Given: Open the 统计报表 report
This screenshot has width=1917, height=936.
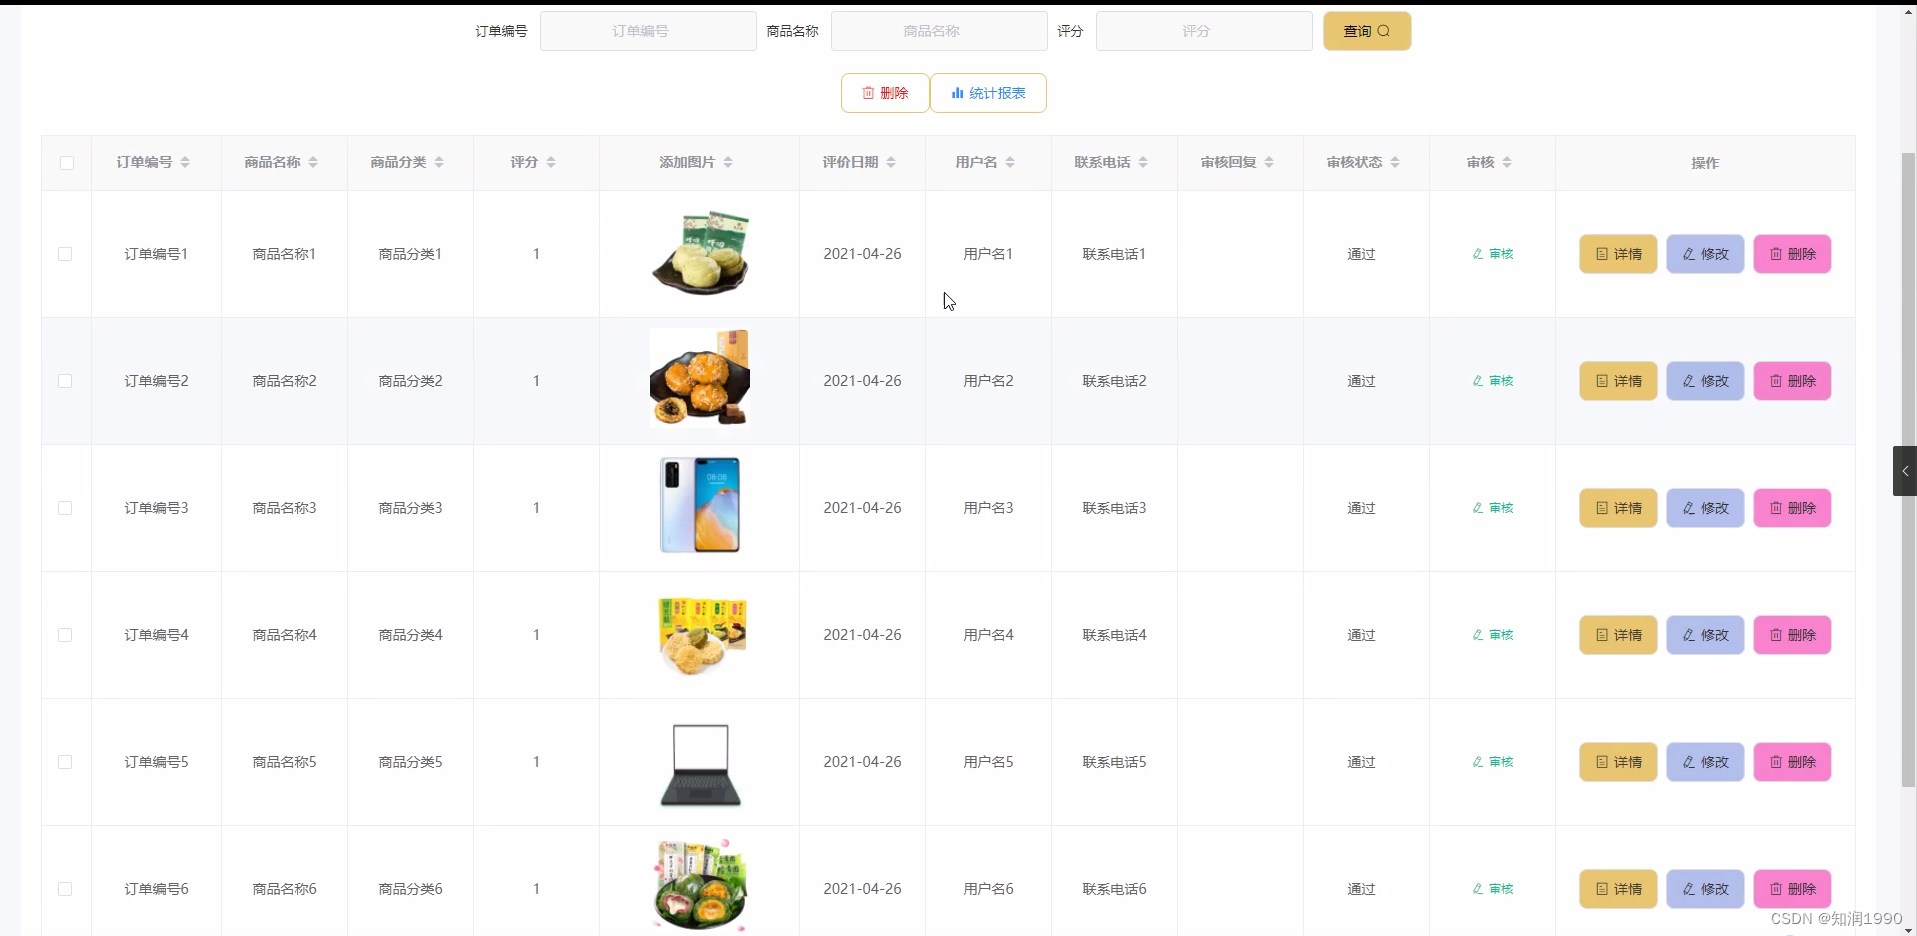Looking at the screenshot, I should pos(988,93).
